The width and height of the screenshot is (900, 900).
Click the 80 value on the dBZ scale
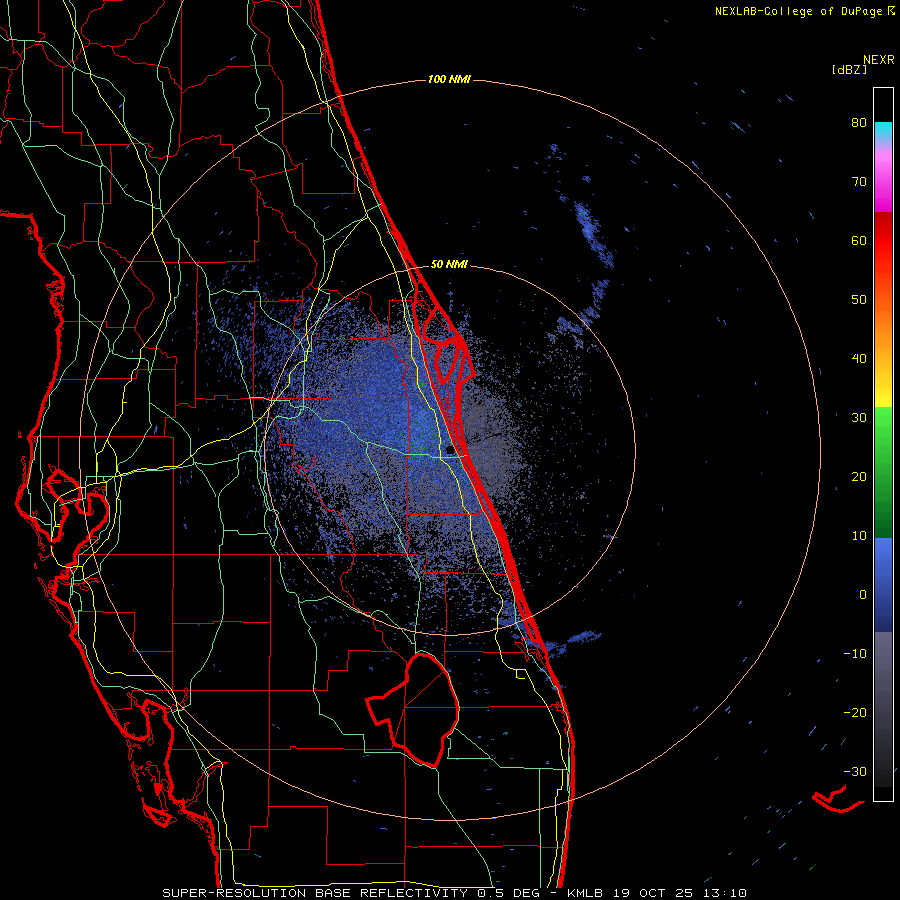click(x=859, y=123)
